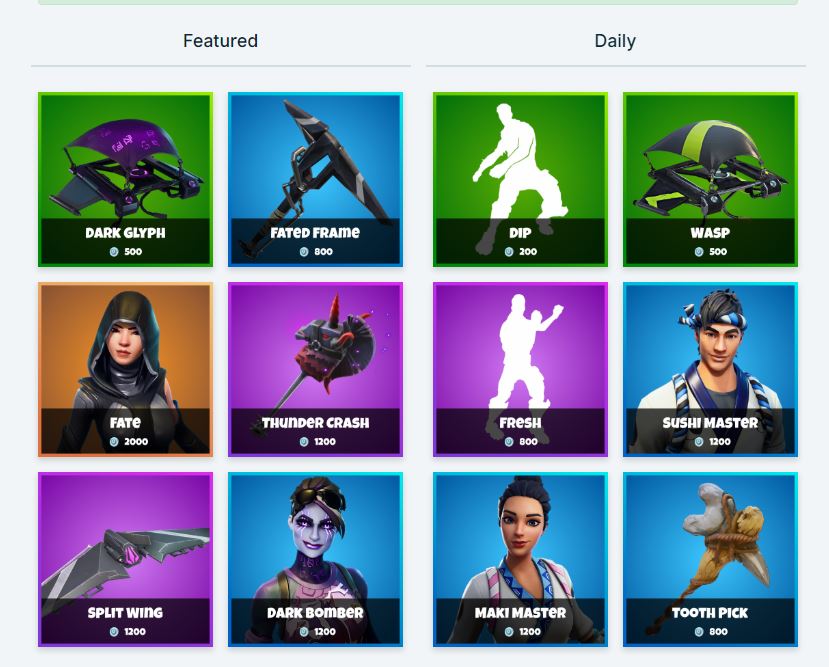Image resolution: width=829 pixels, height=667 pixels.
Task: View the Sushi Master outfit
Action: (710, 369)
